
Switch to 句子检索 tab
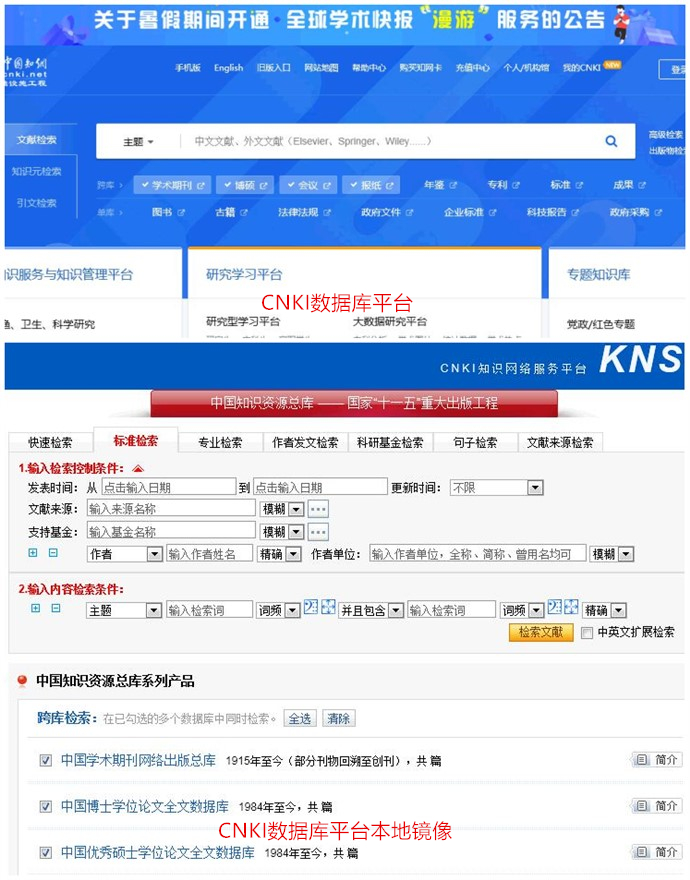(475, 442)
